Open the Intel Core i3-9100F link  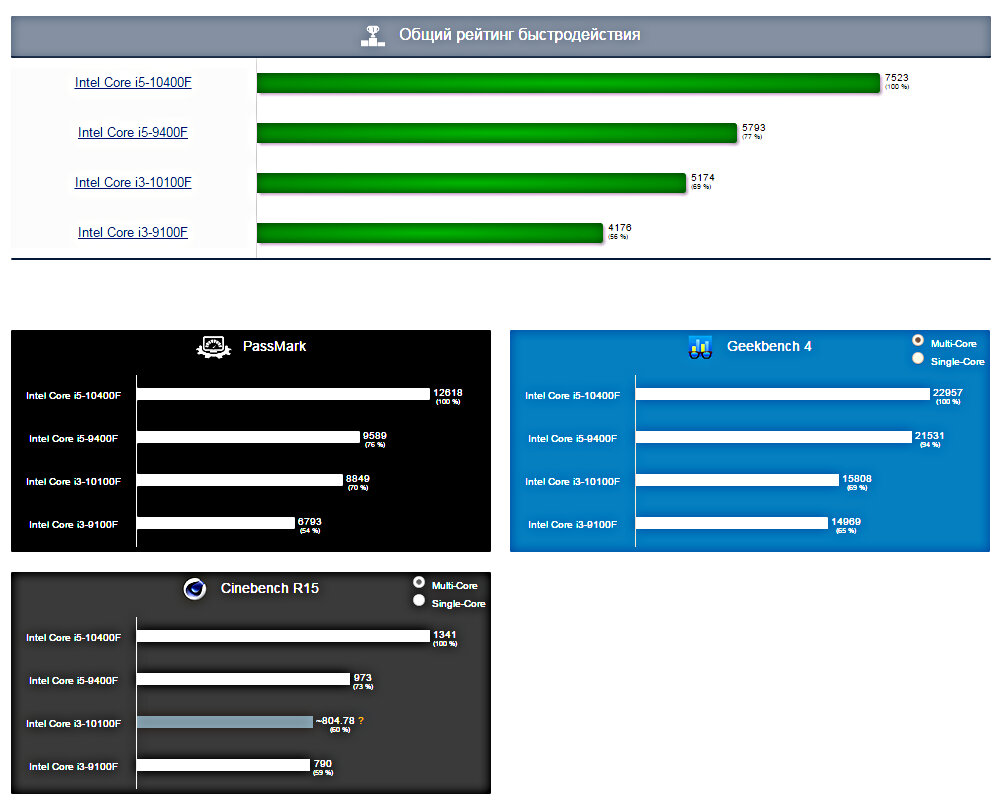[133, 232]
